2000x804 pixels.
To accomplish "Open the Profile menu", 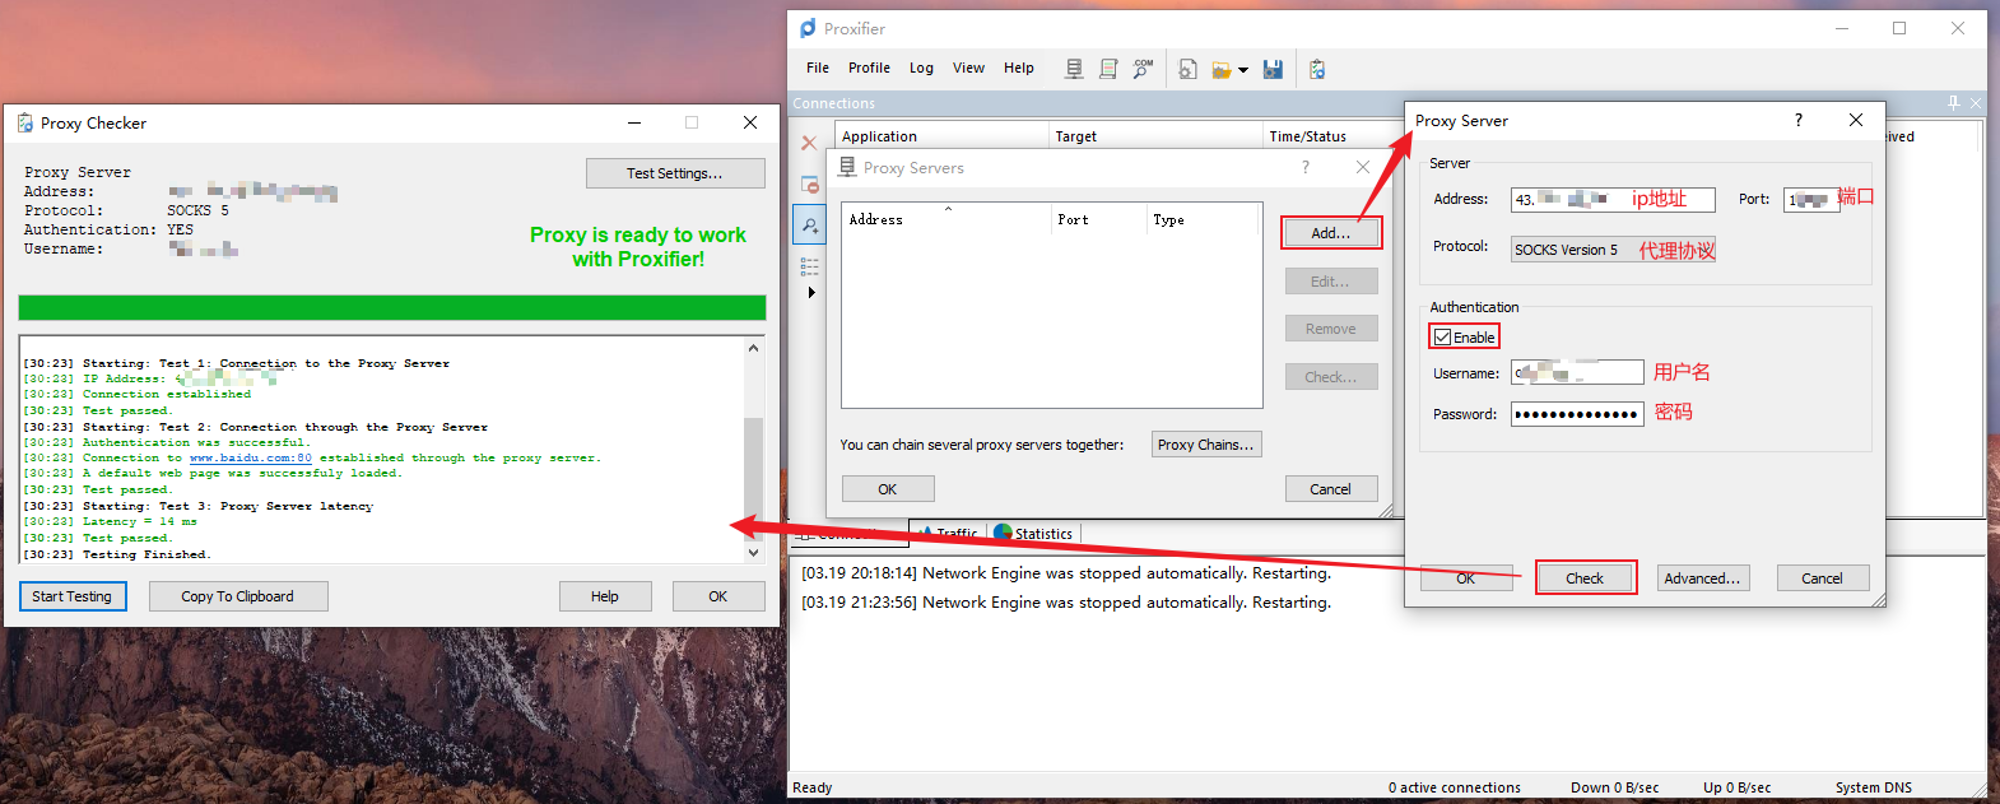I will (x=869, y=68).
